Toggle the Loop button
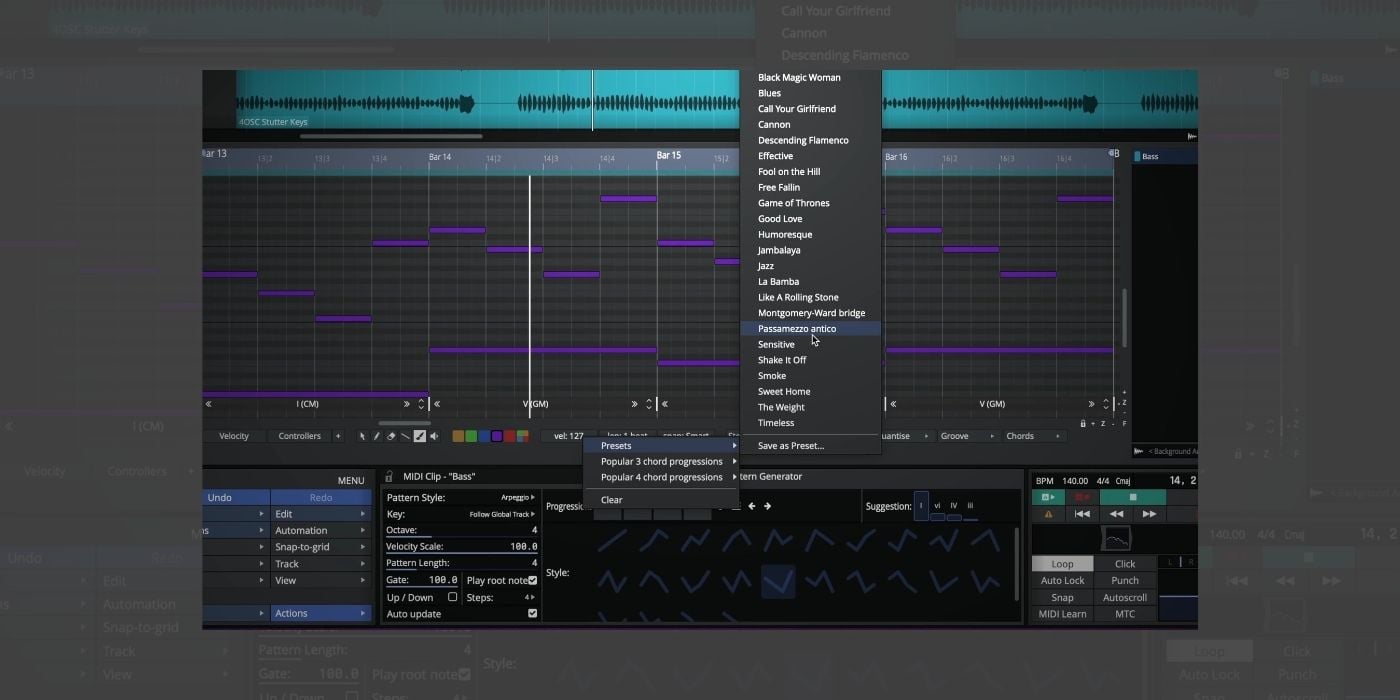The height and width of the screenshot is (700, 1400). click(x=1062, y=564)
